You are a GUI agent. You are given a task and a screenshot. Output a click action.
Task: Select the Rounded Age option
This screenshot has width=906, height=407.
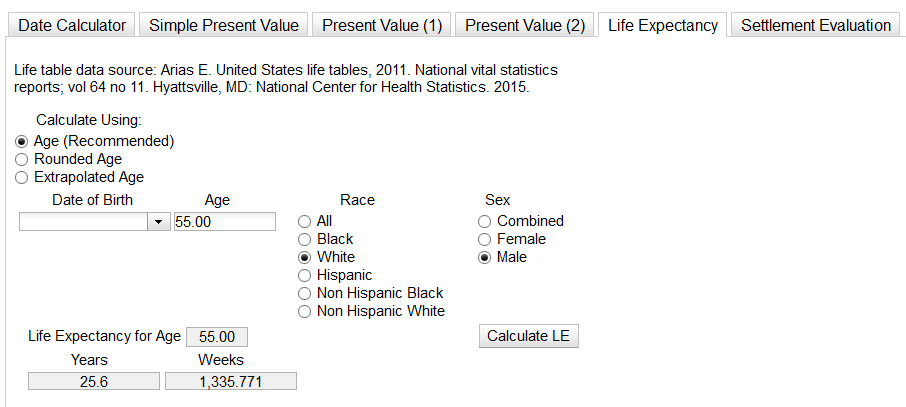point(22,159)
